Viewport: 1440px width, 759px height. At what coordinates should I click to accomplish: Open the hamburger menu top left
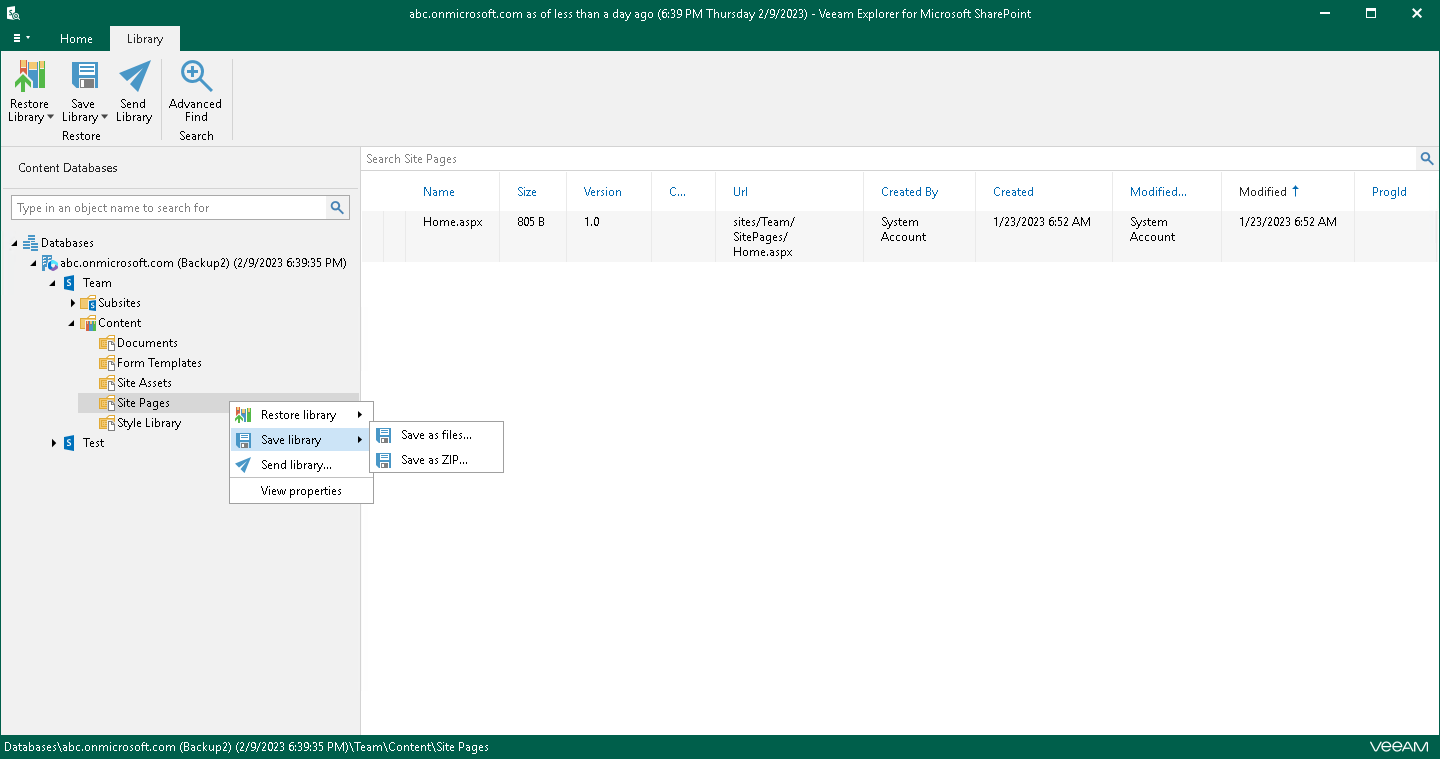tap(20, 38)
